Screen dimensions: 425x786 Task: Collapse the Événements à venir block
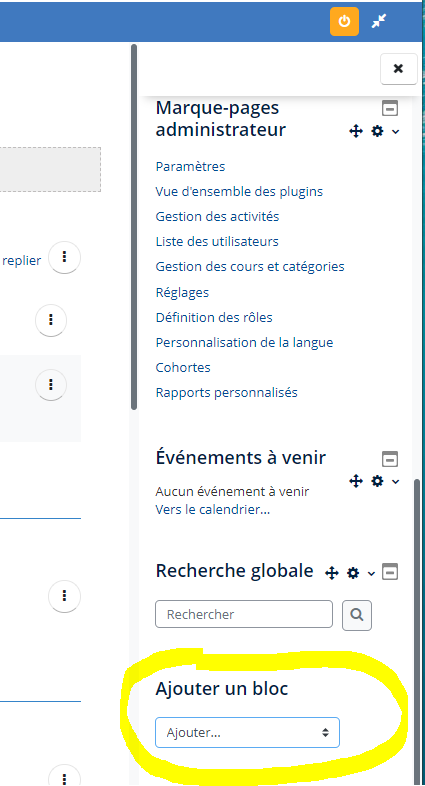(x=390, y=459)
